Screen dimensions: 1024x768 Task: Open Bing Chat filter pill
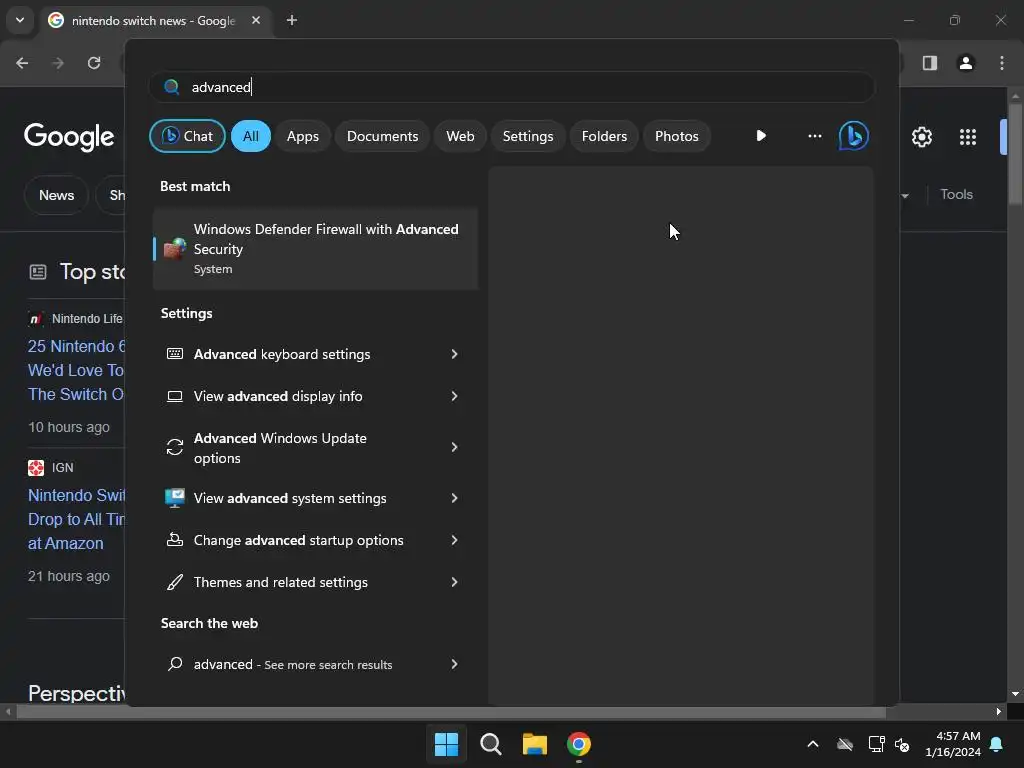pos(187,136)
